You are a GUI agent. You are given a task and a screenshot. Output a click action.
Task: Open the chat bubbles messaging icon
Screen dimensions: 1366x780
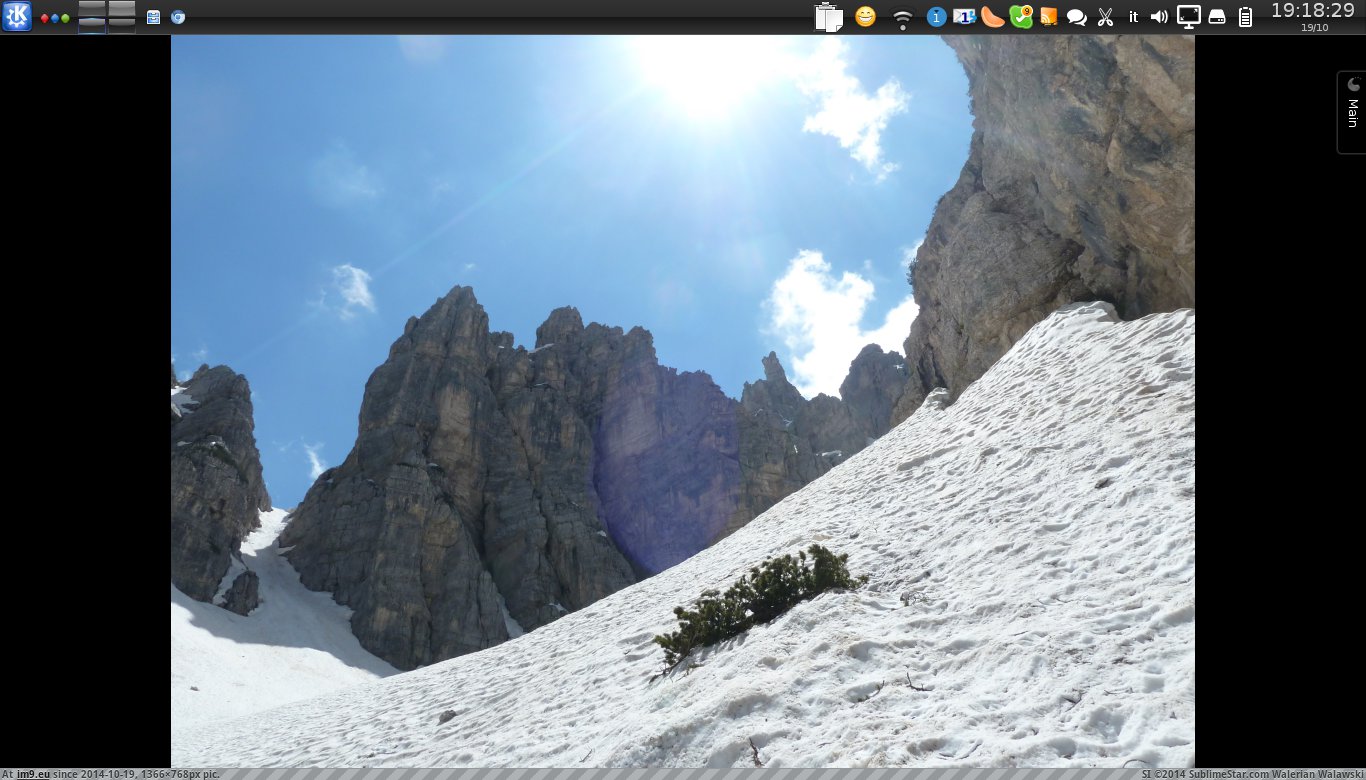pyautogui.click(x=1077, y=17)
